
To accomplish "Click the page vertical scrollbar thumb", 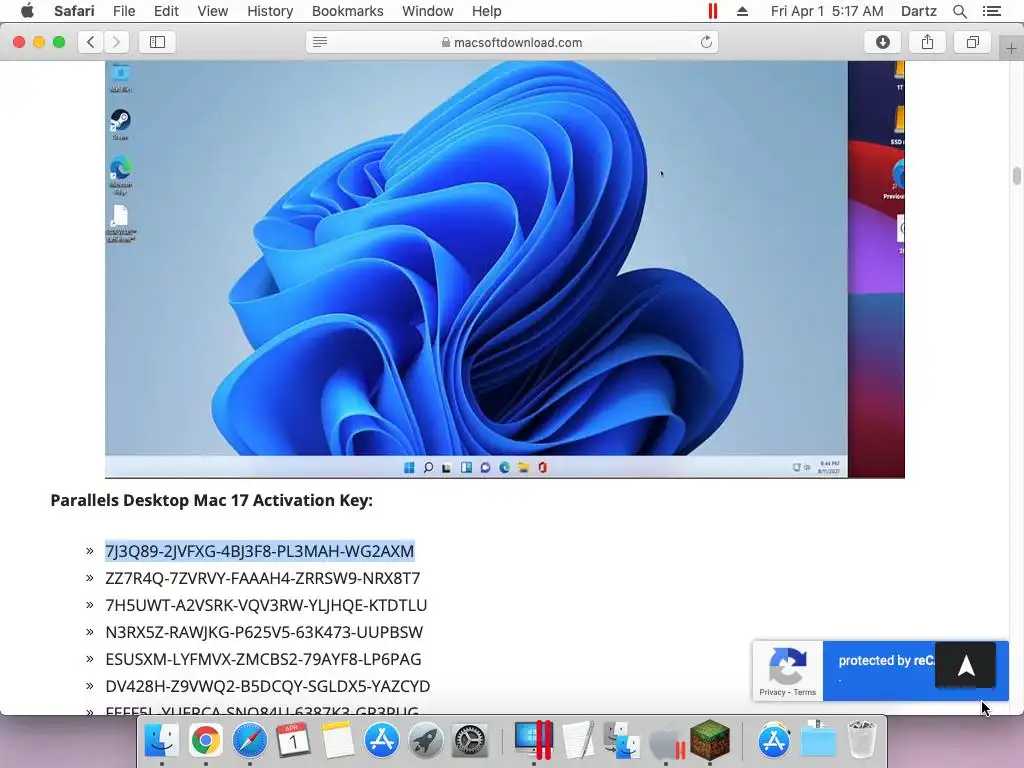I will click(x=1016, y=176).
